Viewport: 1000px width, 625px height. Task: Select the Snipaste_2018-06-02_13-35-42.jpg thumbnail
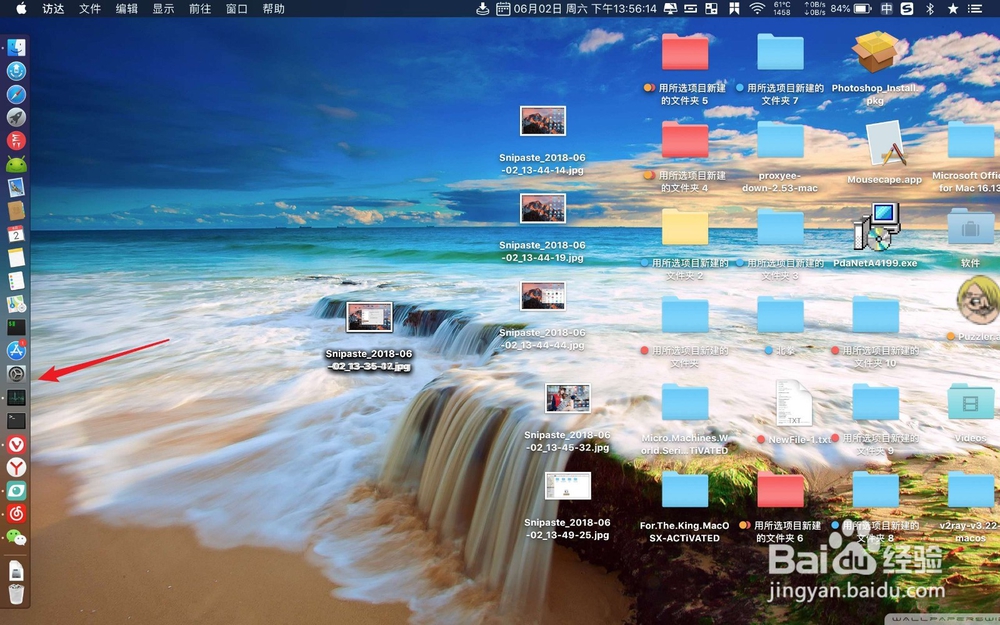368,317
